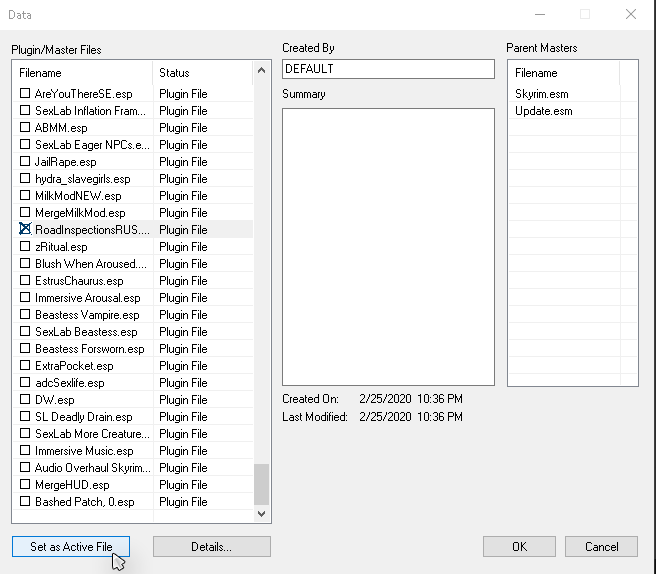Check the AreYouThereSE.esp checkbox

26,94
